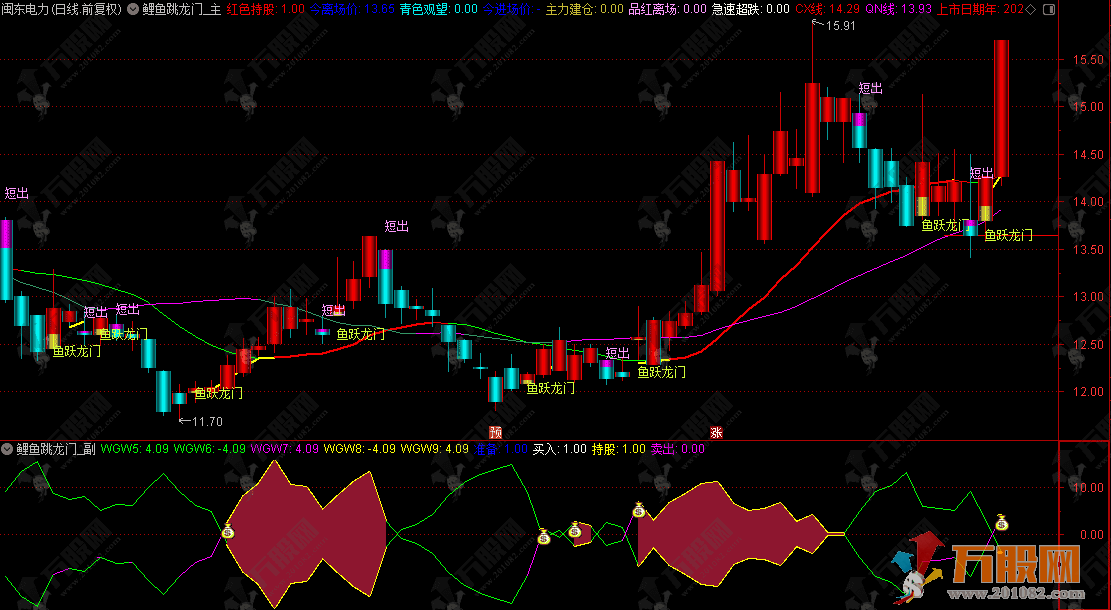
Task: Click the WGW7: 4.09 value
Action: coord(285,448)
